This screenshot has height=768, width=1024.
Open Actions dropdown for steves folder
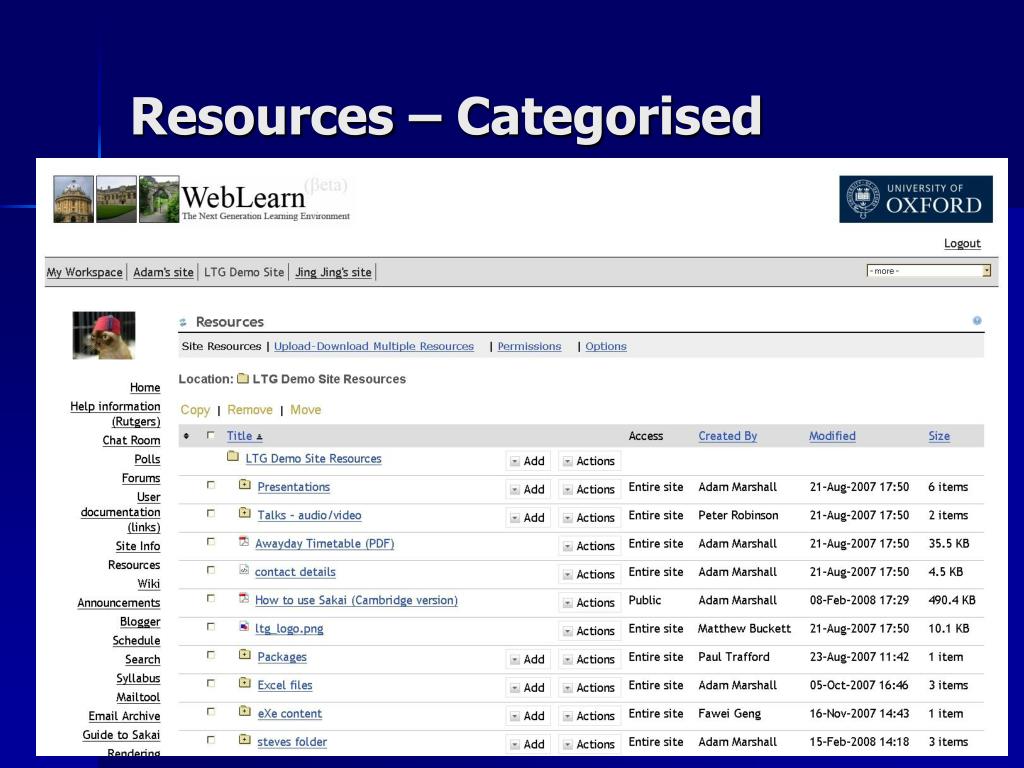[x=589, y=744]
